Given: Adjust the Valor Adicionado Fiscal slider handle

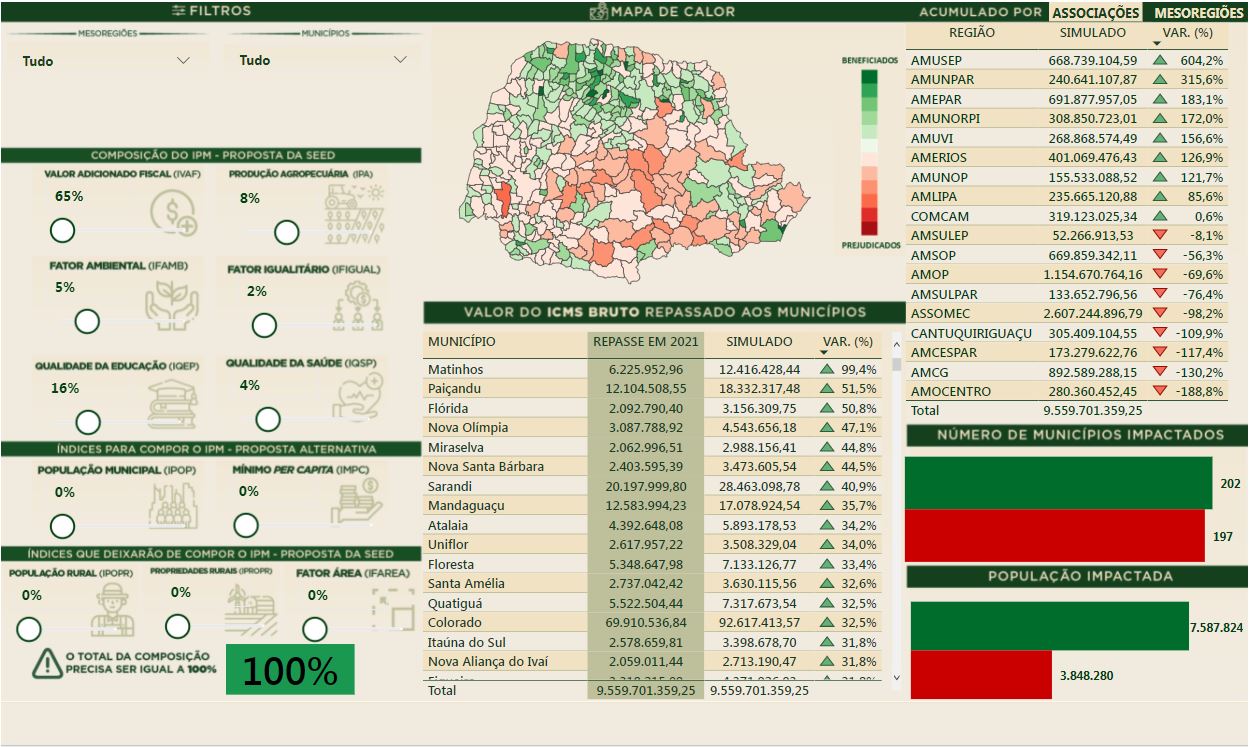Looking at the screenshot, I should [x=63, y=231].
